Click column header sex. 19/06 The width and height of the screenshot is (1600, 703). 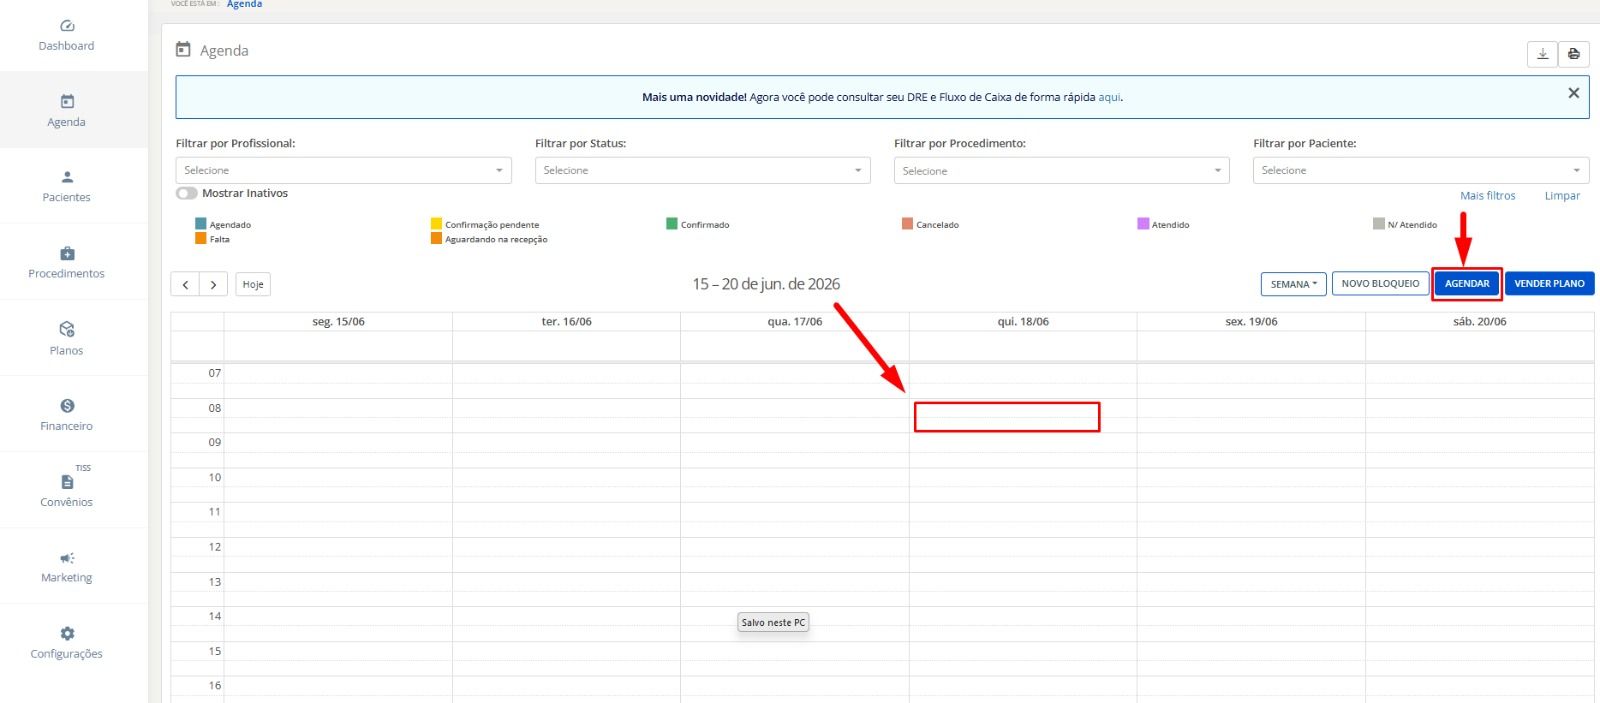click(1251, 322)
